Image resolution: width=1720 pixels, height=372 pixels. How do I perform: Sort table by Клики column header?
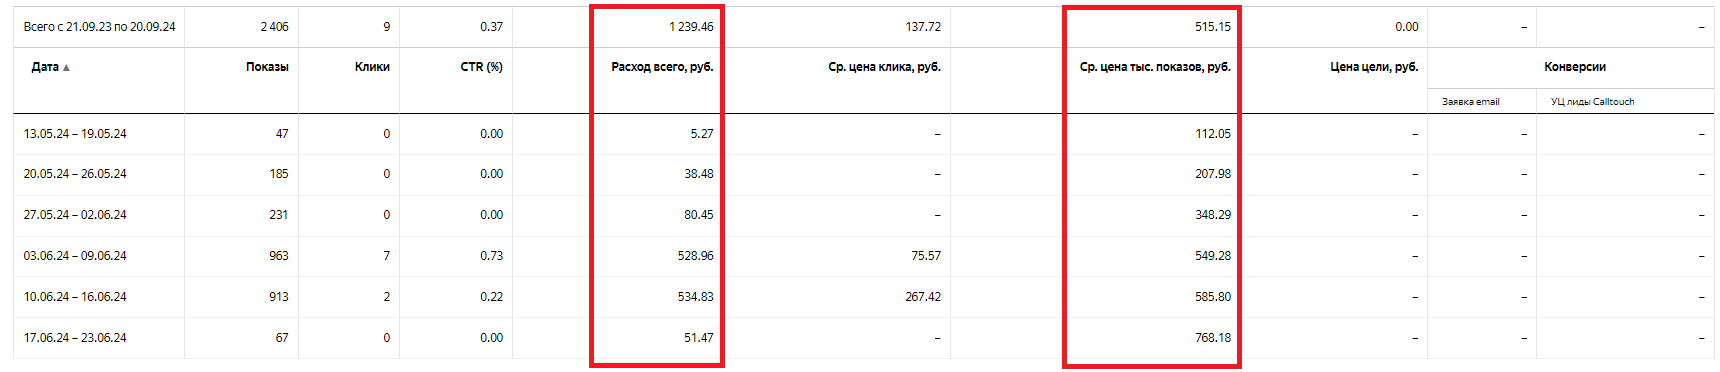point(372,67)
